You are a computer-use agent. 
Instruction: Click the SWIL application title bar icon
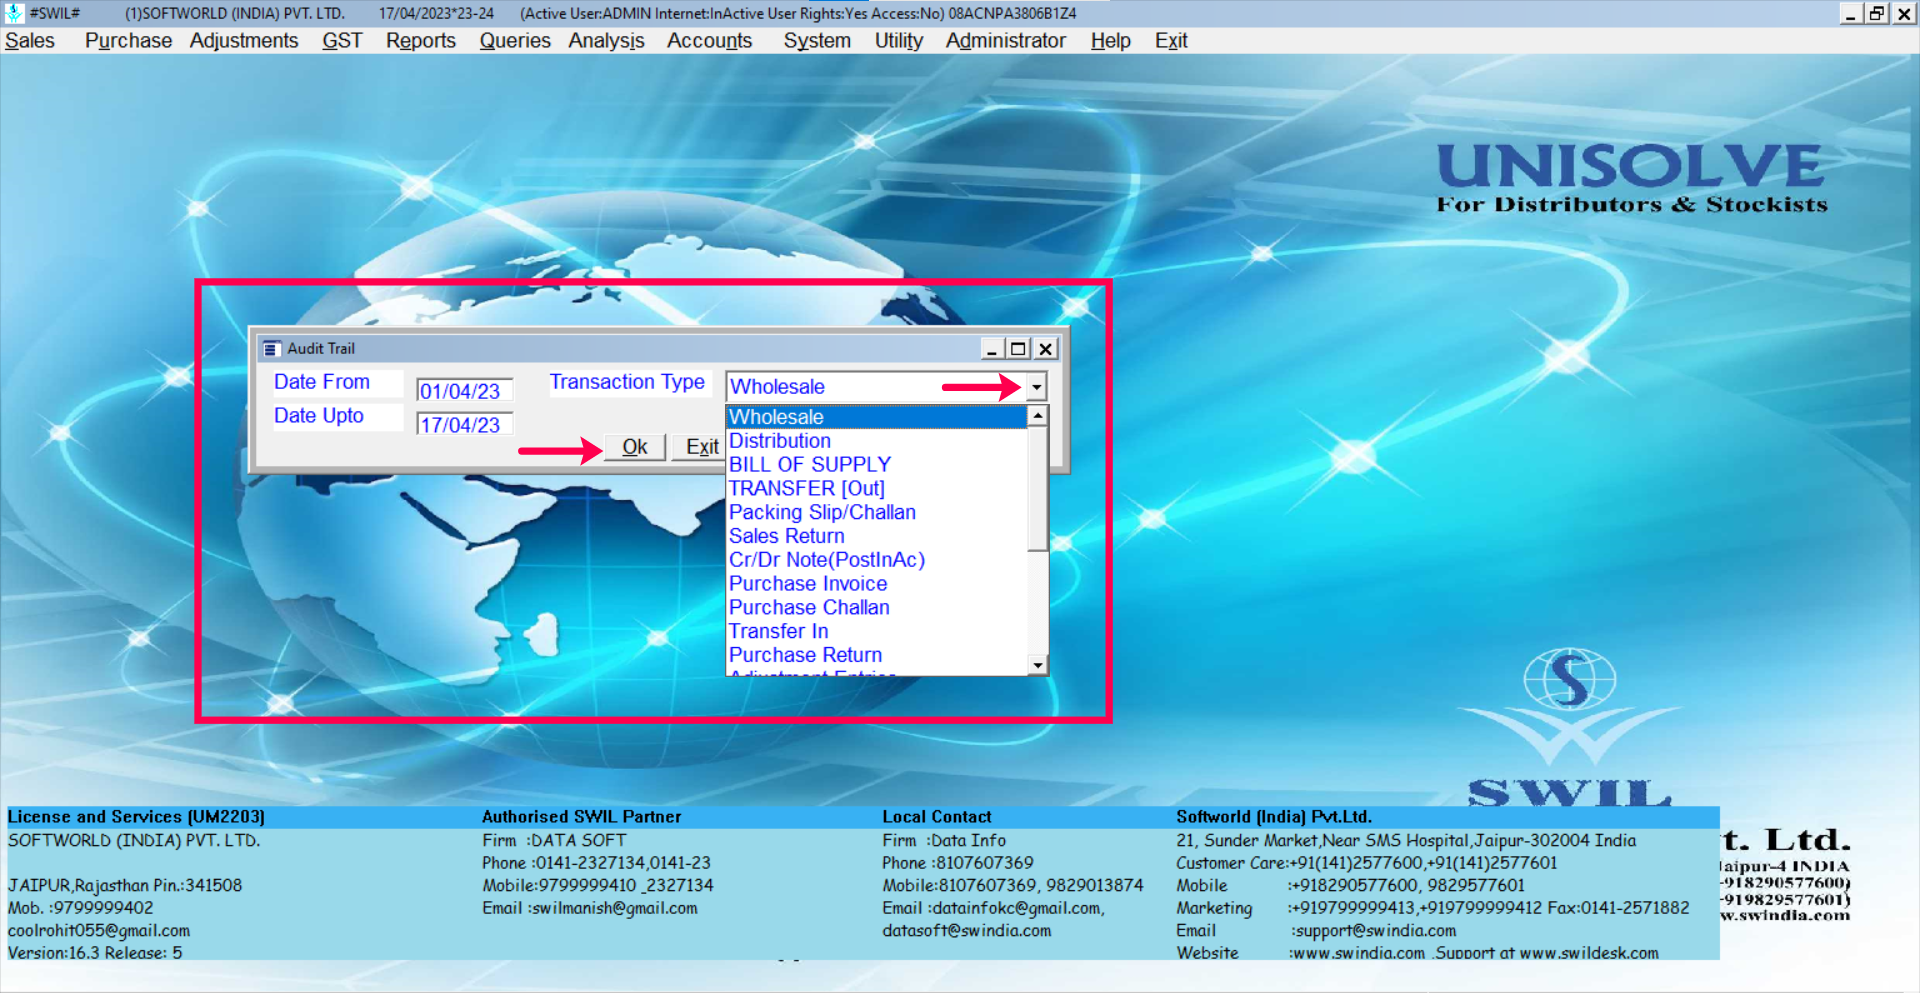pos(14,13)
